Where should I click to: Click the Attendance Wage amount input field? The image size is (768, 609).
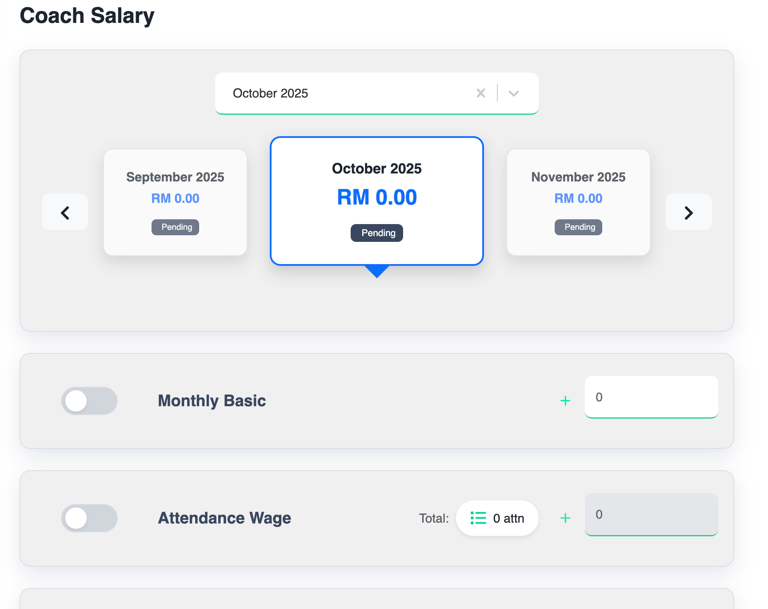[651, 515]
